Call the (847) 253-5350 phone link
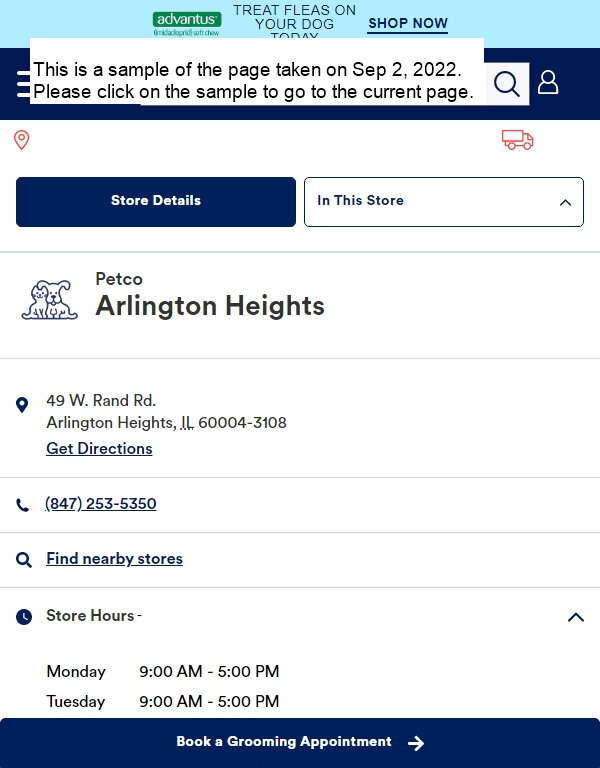Image resolution: width=600 pixels, height=768 pixels. click(x=101, y=504)
